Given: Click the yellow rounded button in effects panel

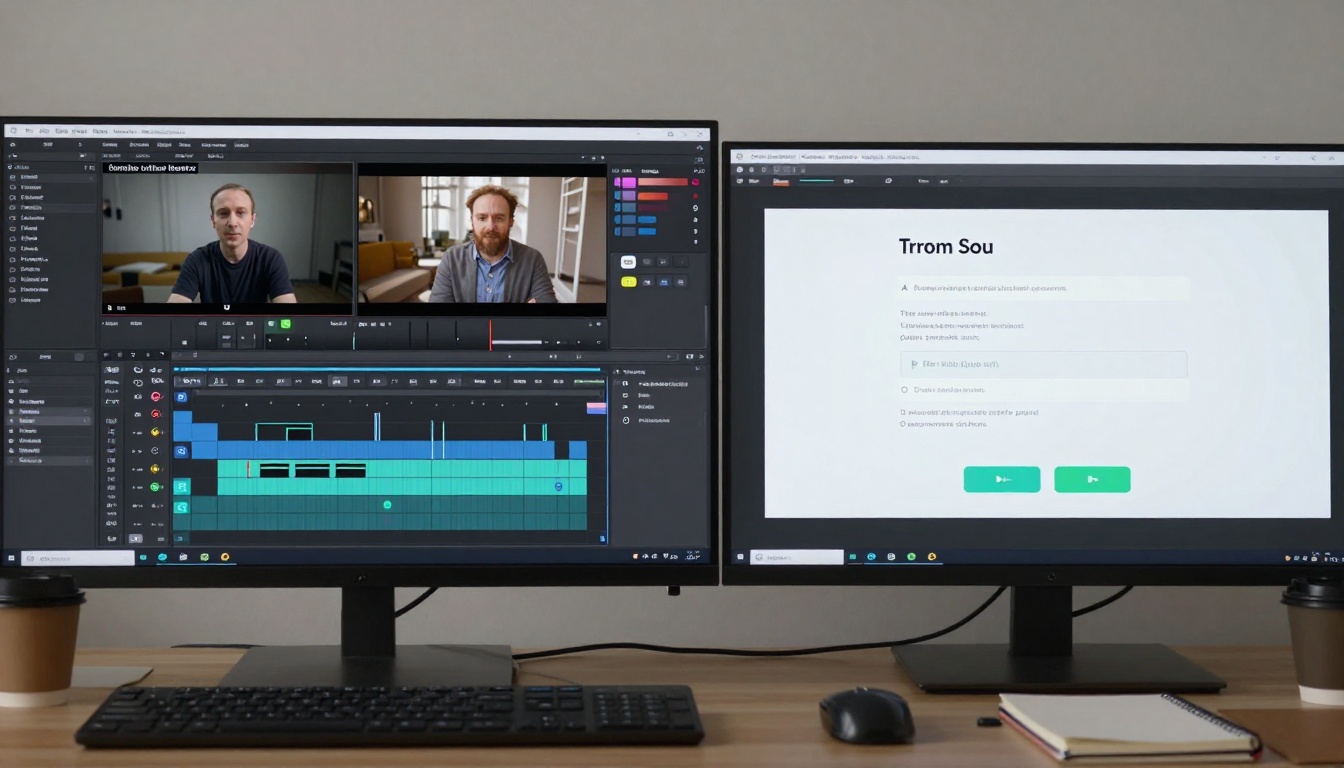Looking at the screenshot, I should 629,282.
